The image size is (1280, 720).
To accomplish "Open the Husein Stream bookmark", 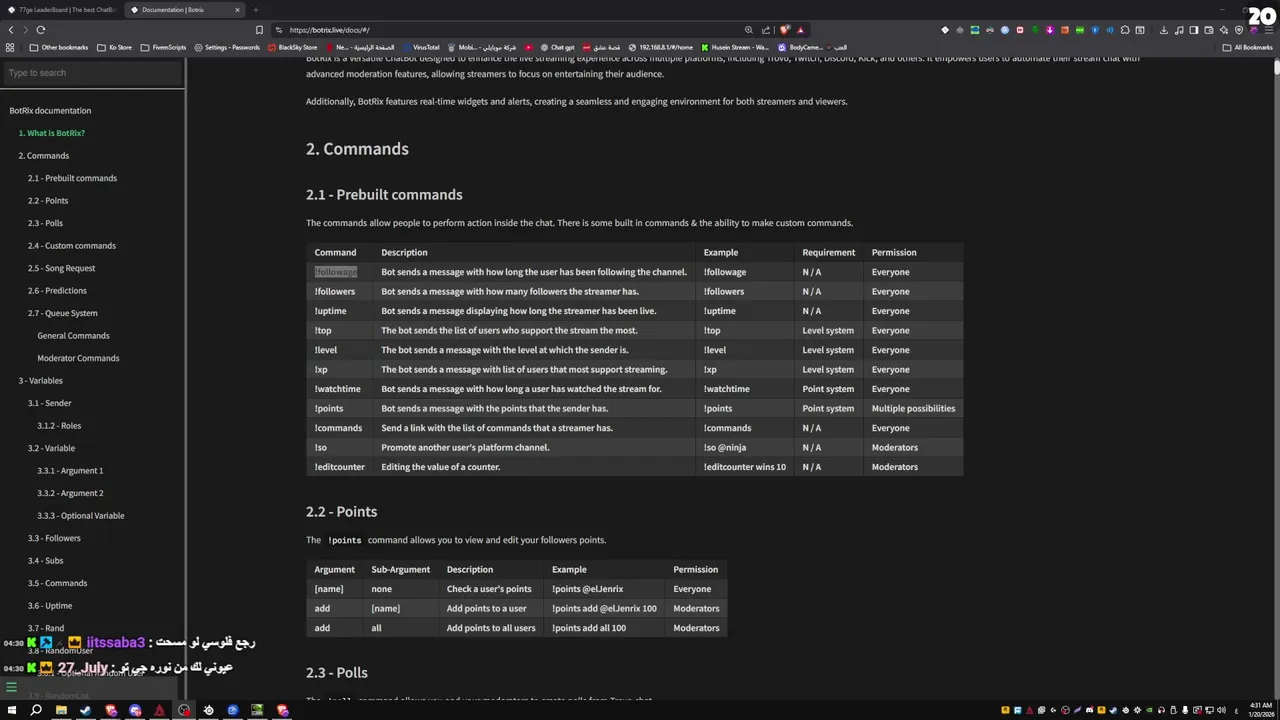I will (x=735, y=47).
